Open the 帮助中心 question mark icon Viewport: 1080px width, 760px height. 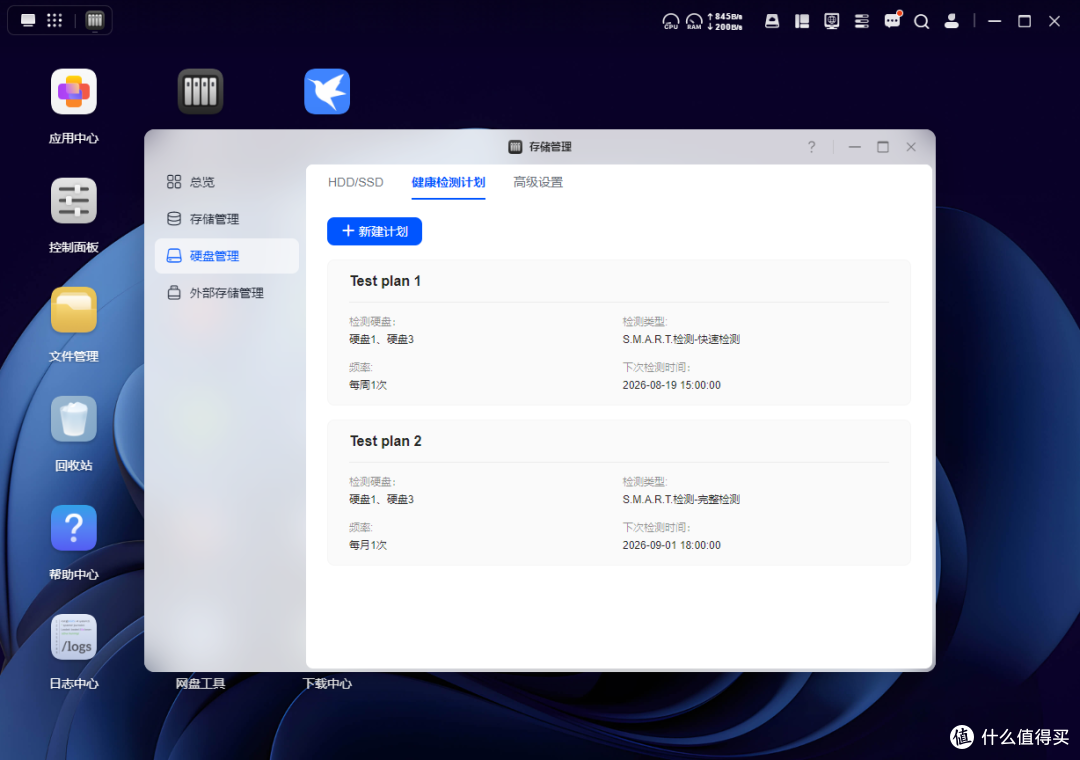click(x=74, y=528)
